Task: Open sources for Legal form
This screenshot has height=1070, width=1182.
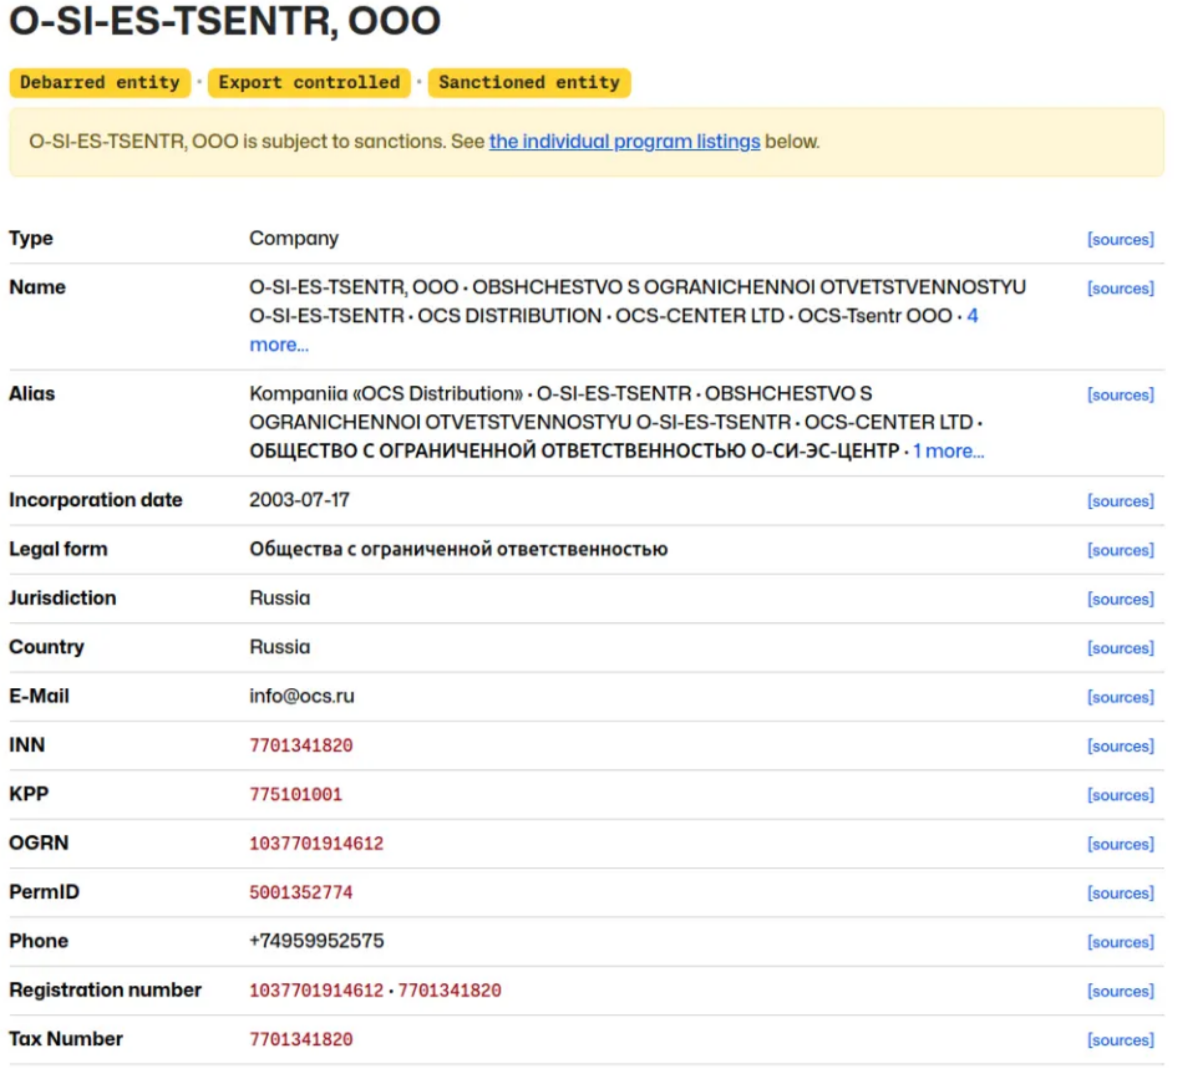Action: pos(1120,550)
